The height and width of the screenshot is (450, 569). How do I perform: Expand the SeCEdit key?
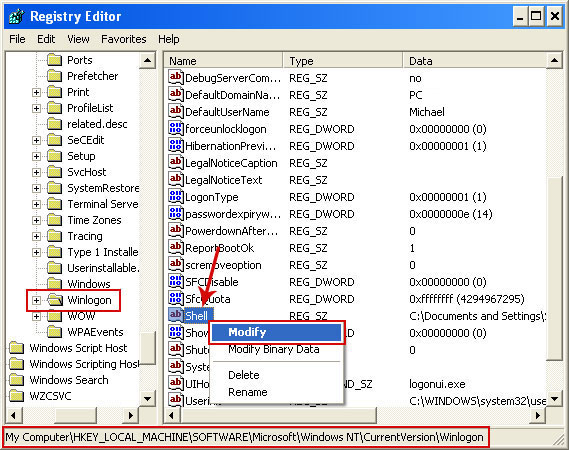click(36, 140)
